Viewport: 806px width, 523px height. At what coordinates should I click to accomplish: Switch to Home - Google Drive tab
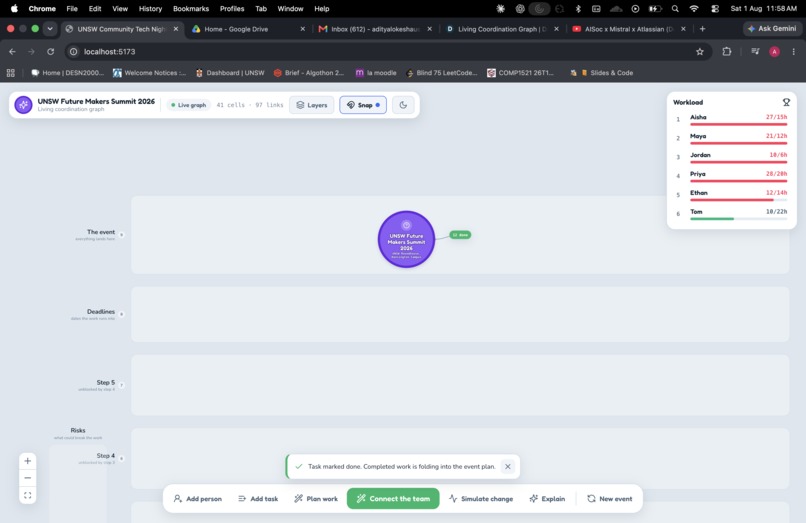point(249,29)
